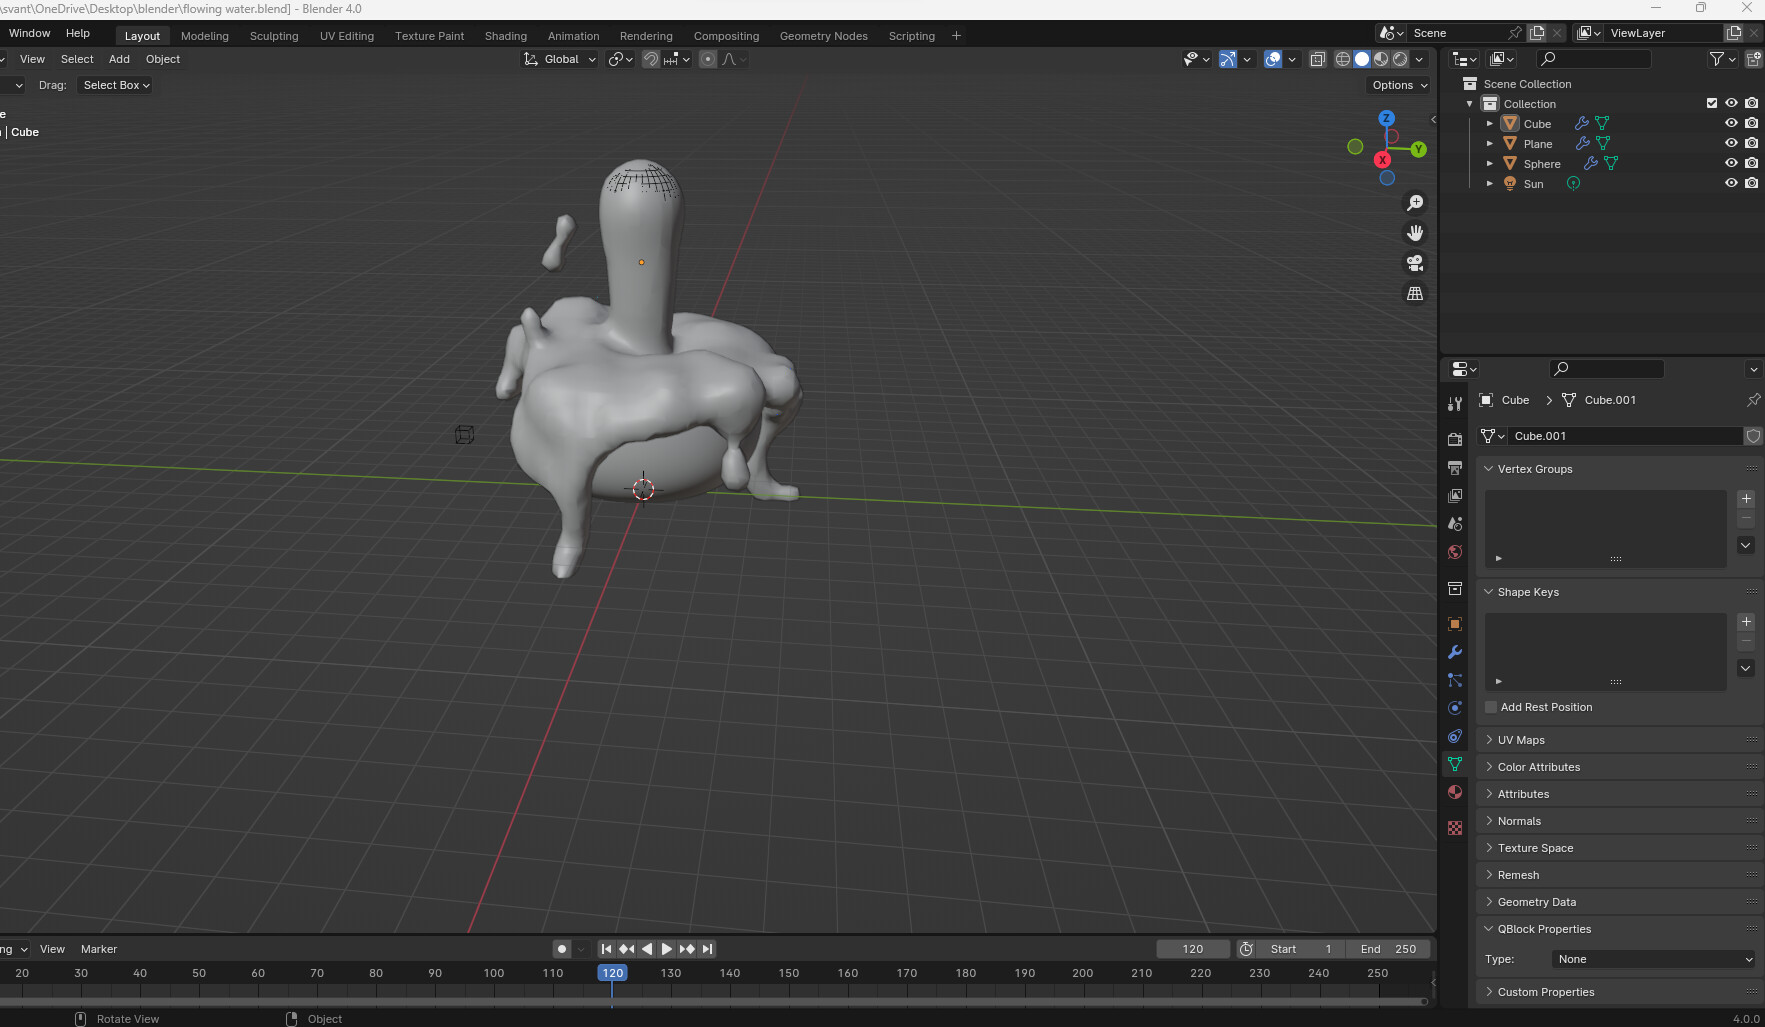The width and height of the screenshot is (1765, 1027).
Task: Click the Z axis on navigation gizmo
Action: click(1387, 118)
